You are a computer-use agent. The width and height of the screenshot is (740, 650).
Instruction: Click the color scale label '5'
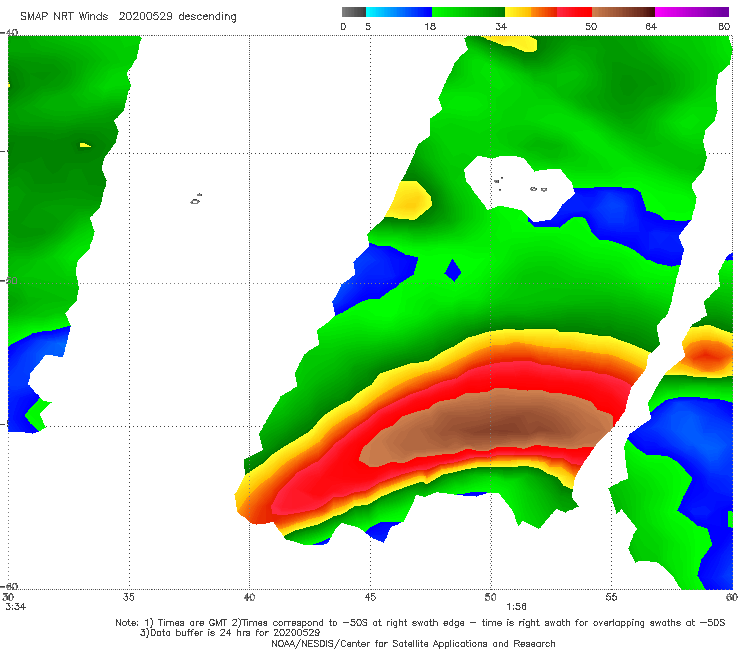pos(368,27)
